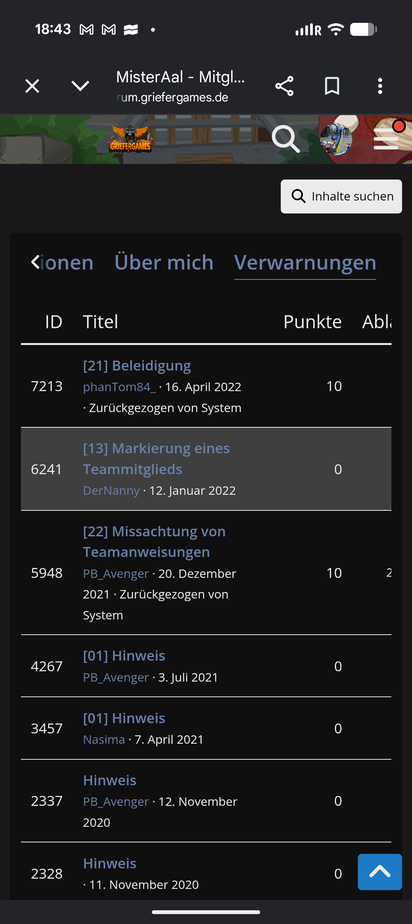
Task: Click the GrieferGames logo
Action: (130, 140)
